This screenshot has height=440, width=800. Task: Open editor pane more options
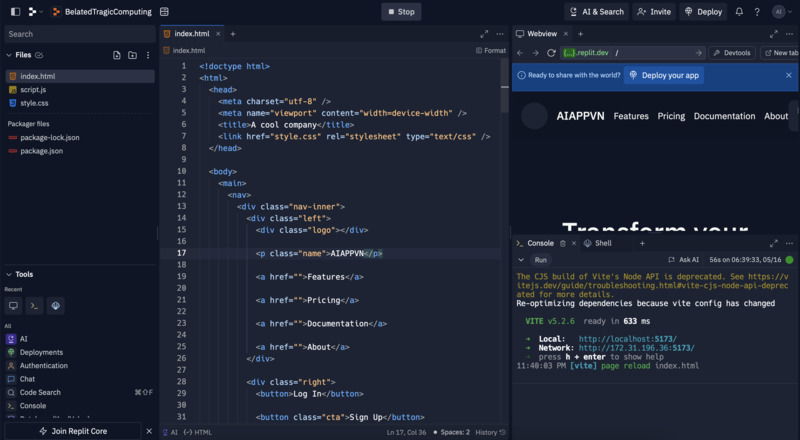point(500,34)
